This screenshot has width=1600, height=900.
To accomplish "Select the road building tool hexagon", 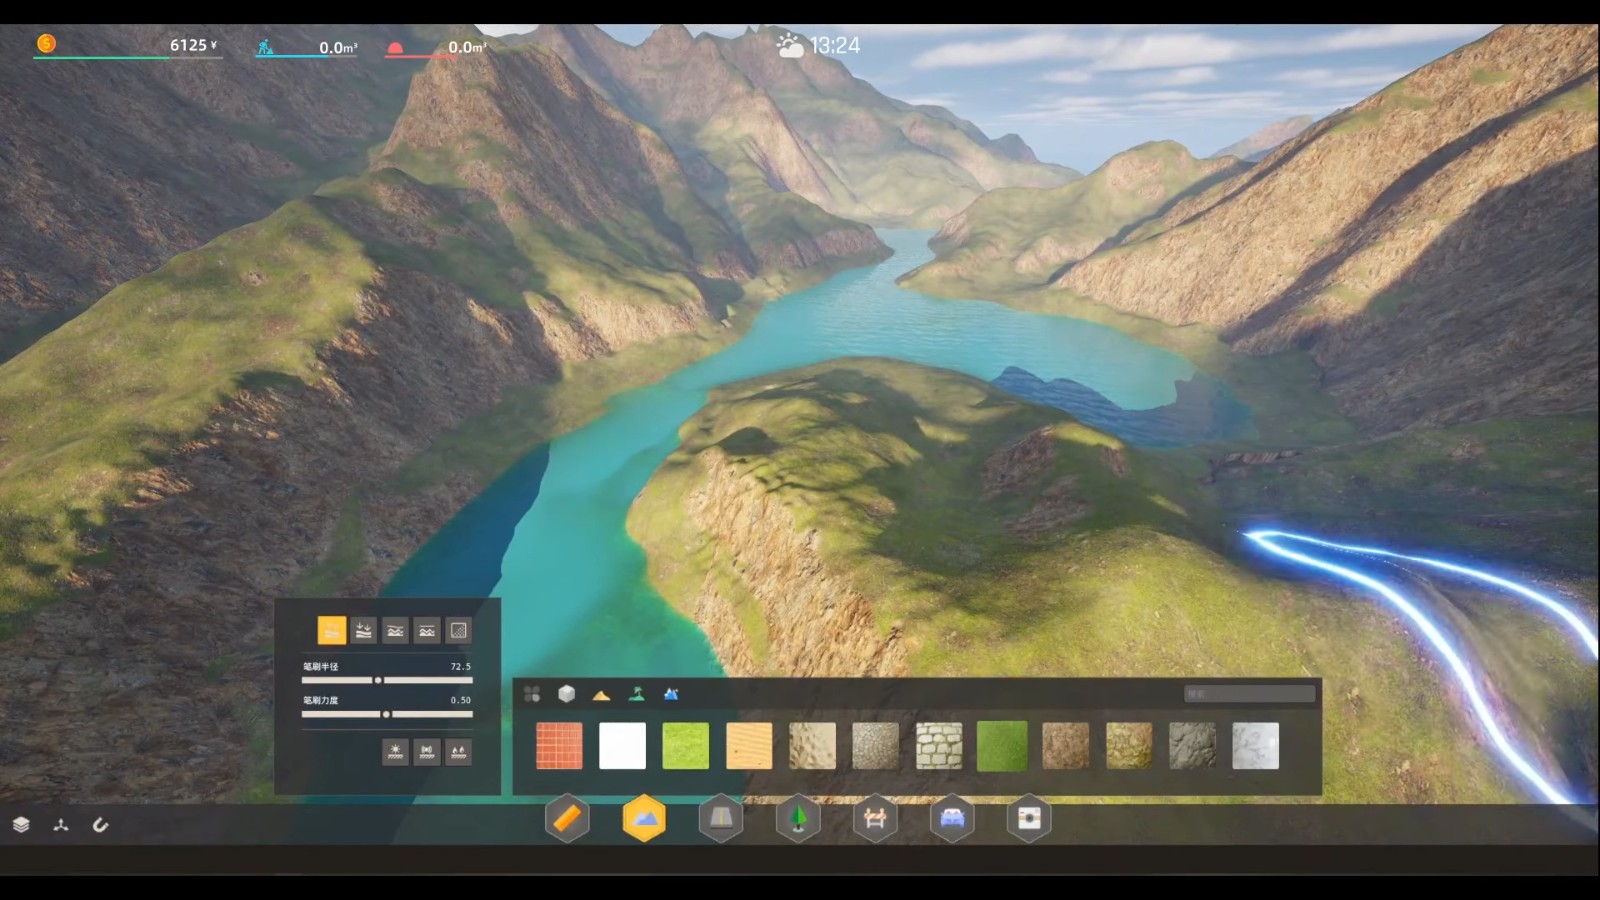I will (721, 819).
